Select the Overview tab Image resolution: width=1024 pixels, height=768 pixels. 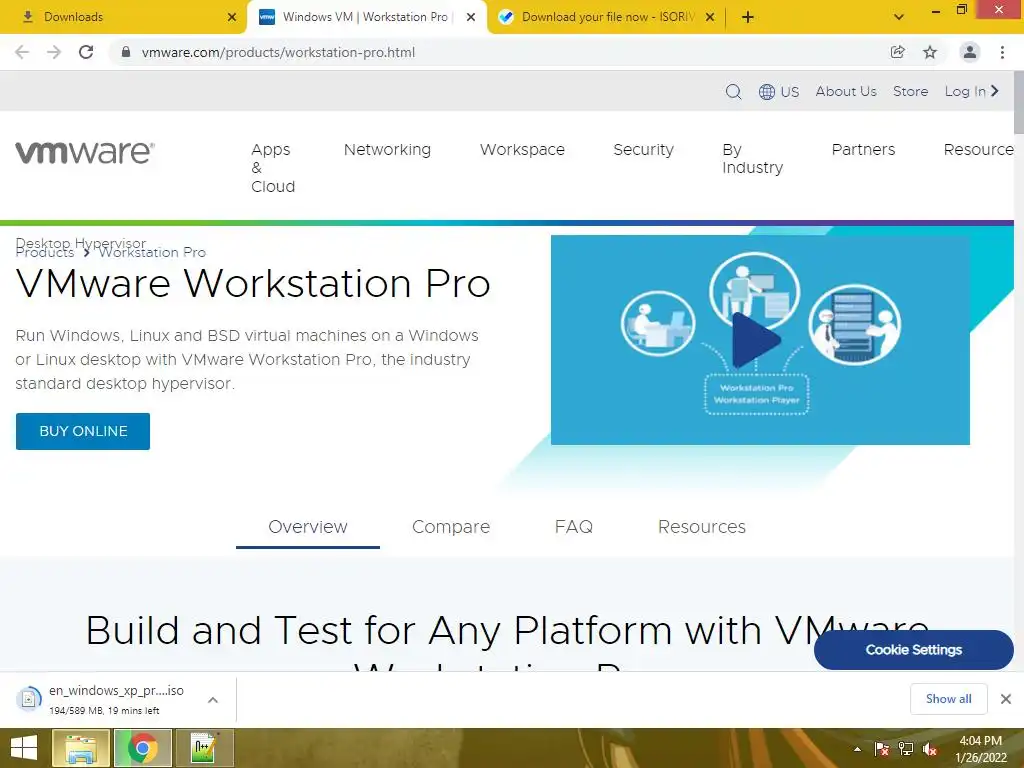308,526
